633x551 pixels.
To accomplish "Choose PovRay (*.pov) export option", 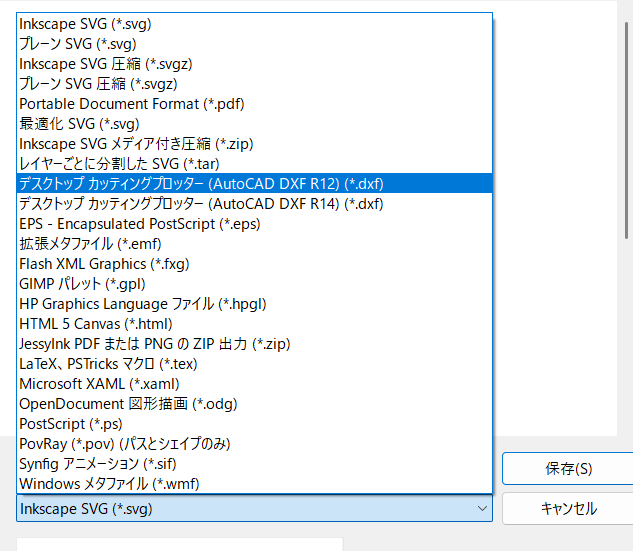I will [x=254, y=444].
